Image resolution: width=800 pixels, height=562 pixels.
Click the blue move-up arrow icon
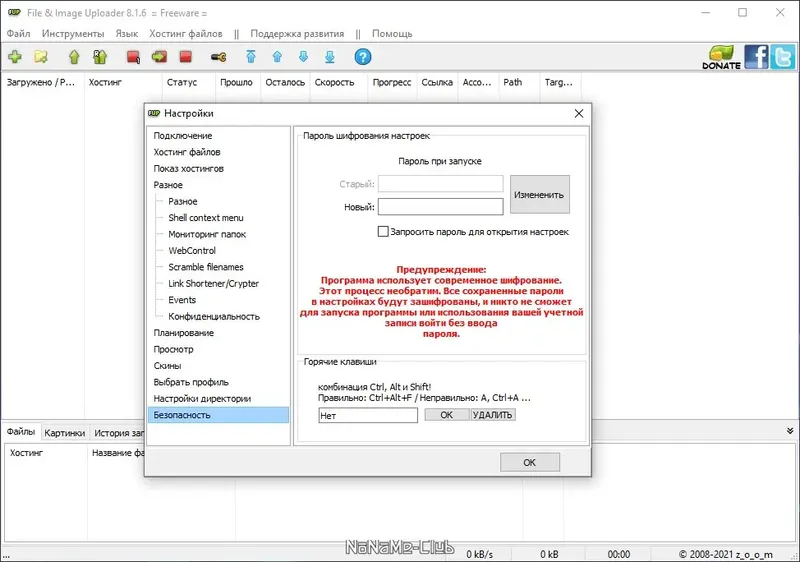[277, 57]
